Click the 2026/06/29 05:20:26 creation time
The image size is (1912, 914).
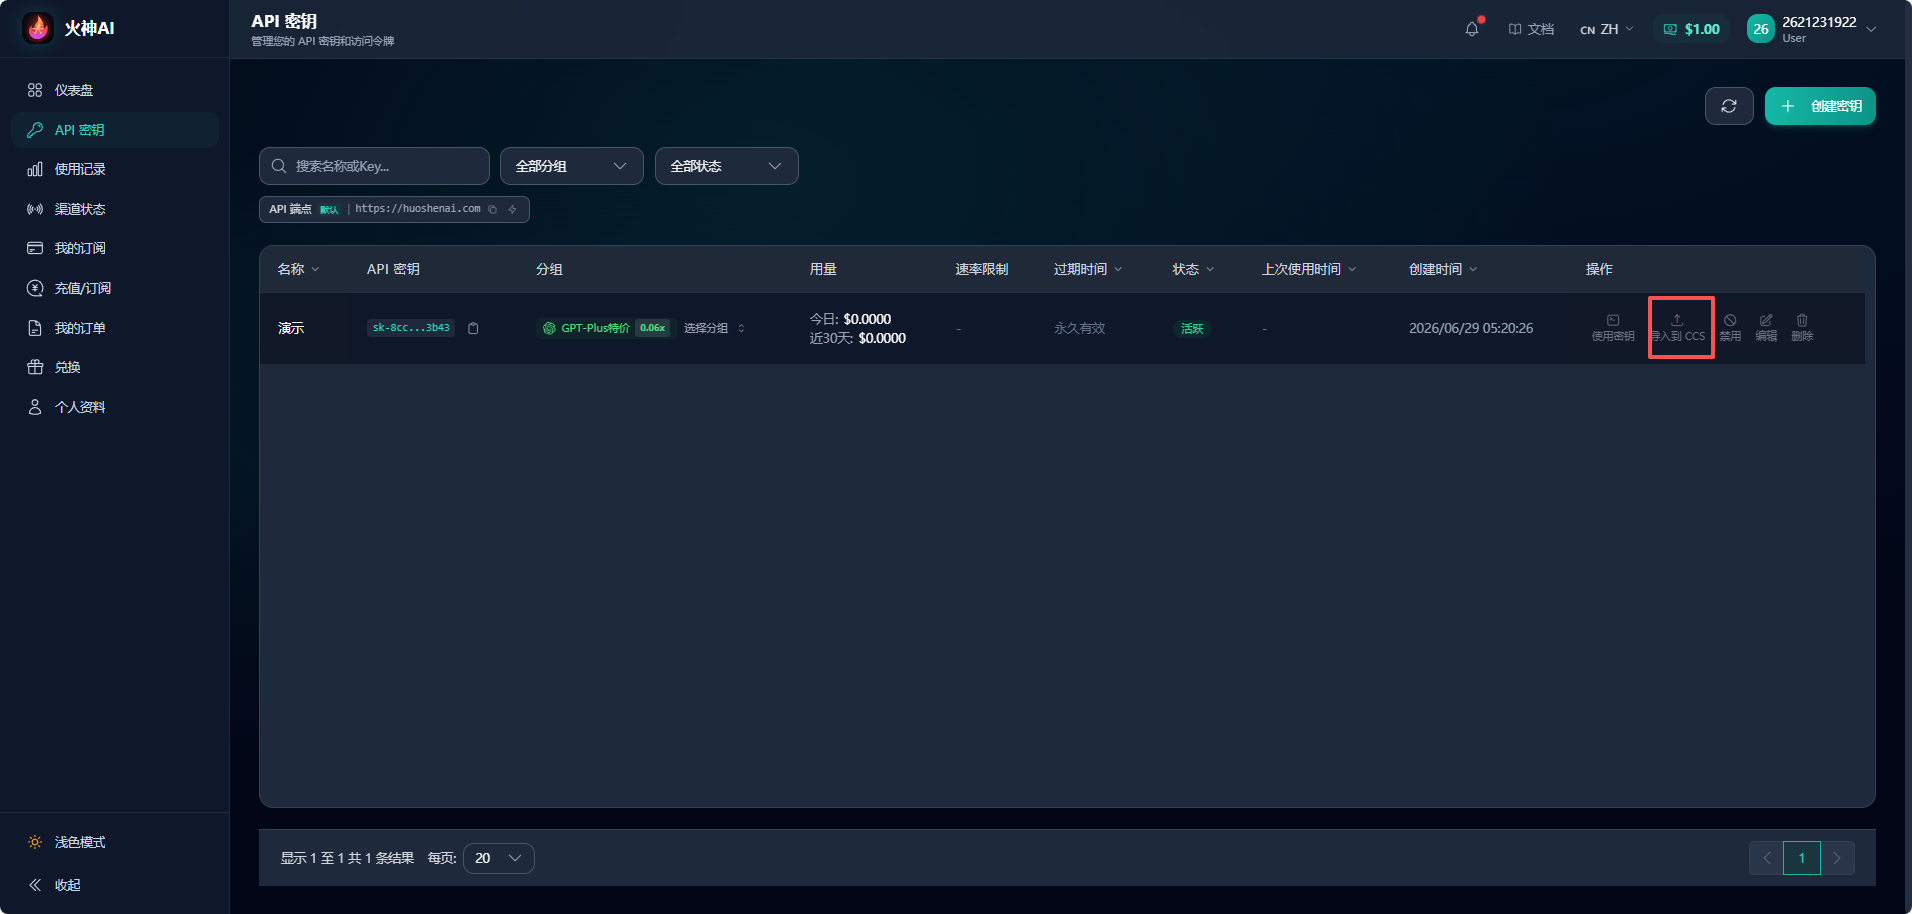1471,328
